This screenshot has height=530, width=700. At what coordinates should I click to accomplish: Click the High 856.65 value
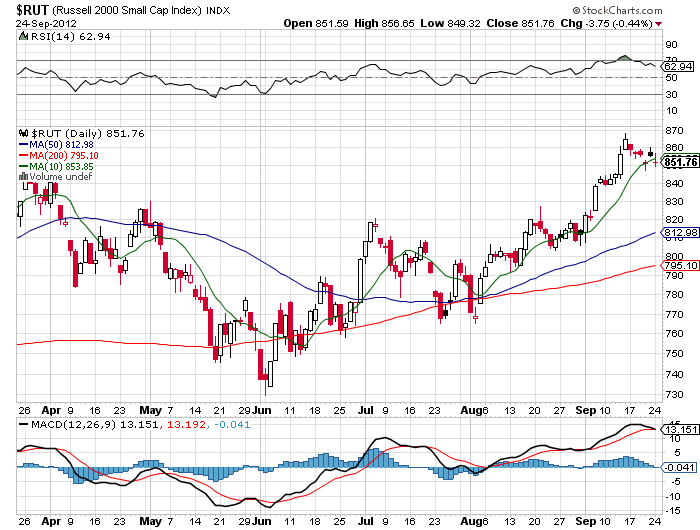384,23
